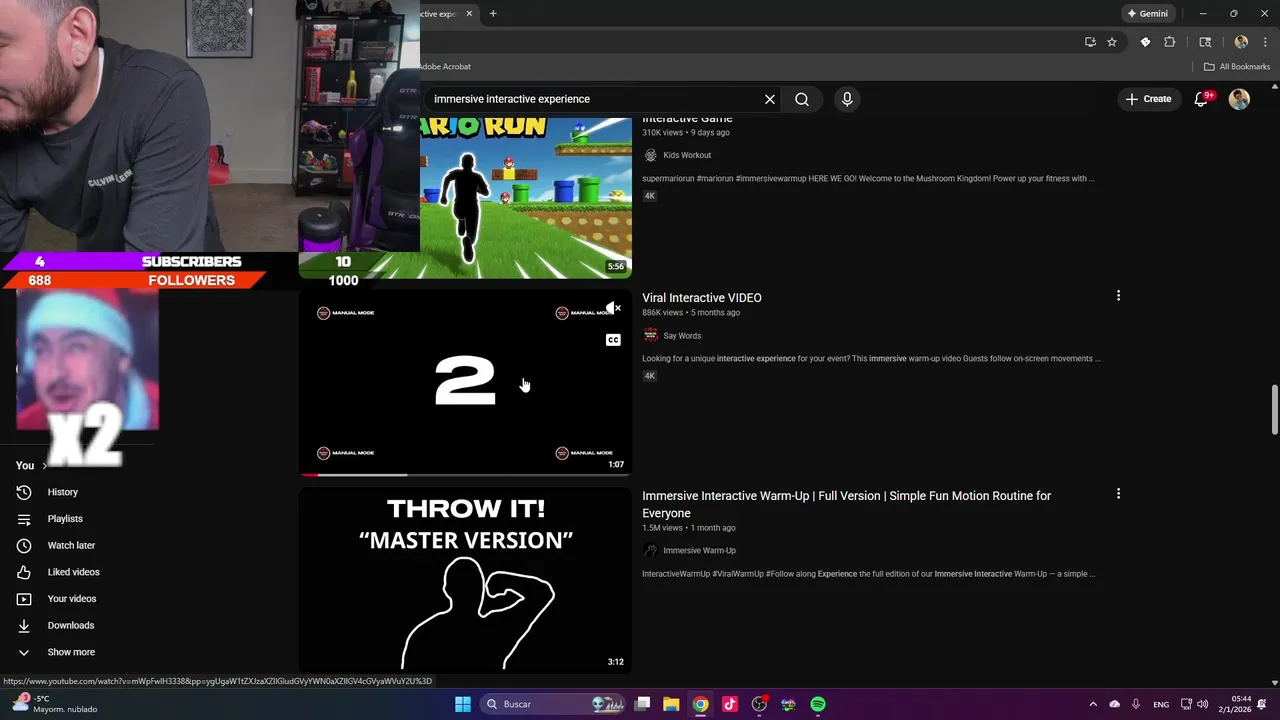
Task: Click the History clock icon
Action: click(24, 492)
